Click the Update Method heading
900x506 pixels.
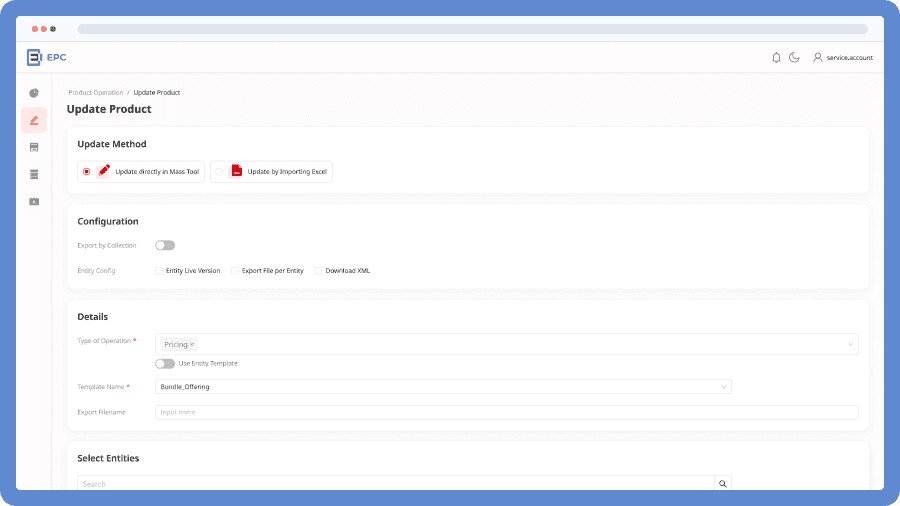[112, 144]
